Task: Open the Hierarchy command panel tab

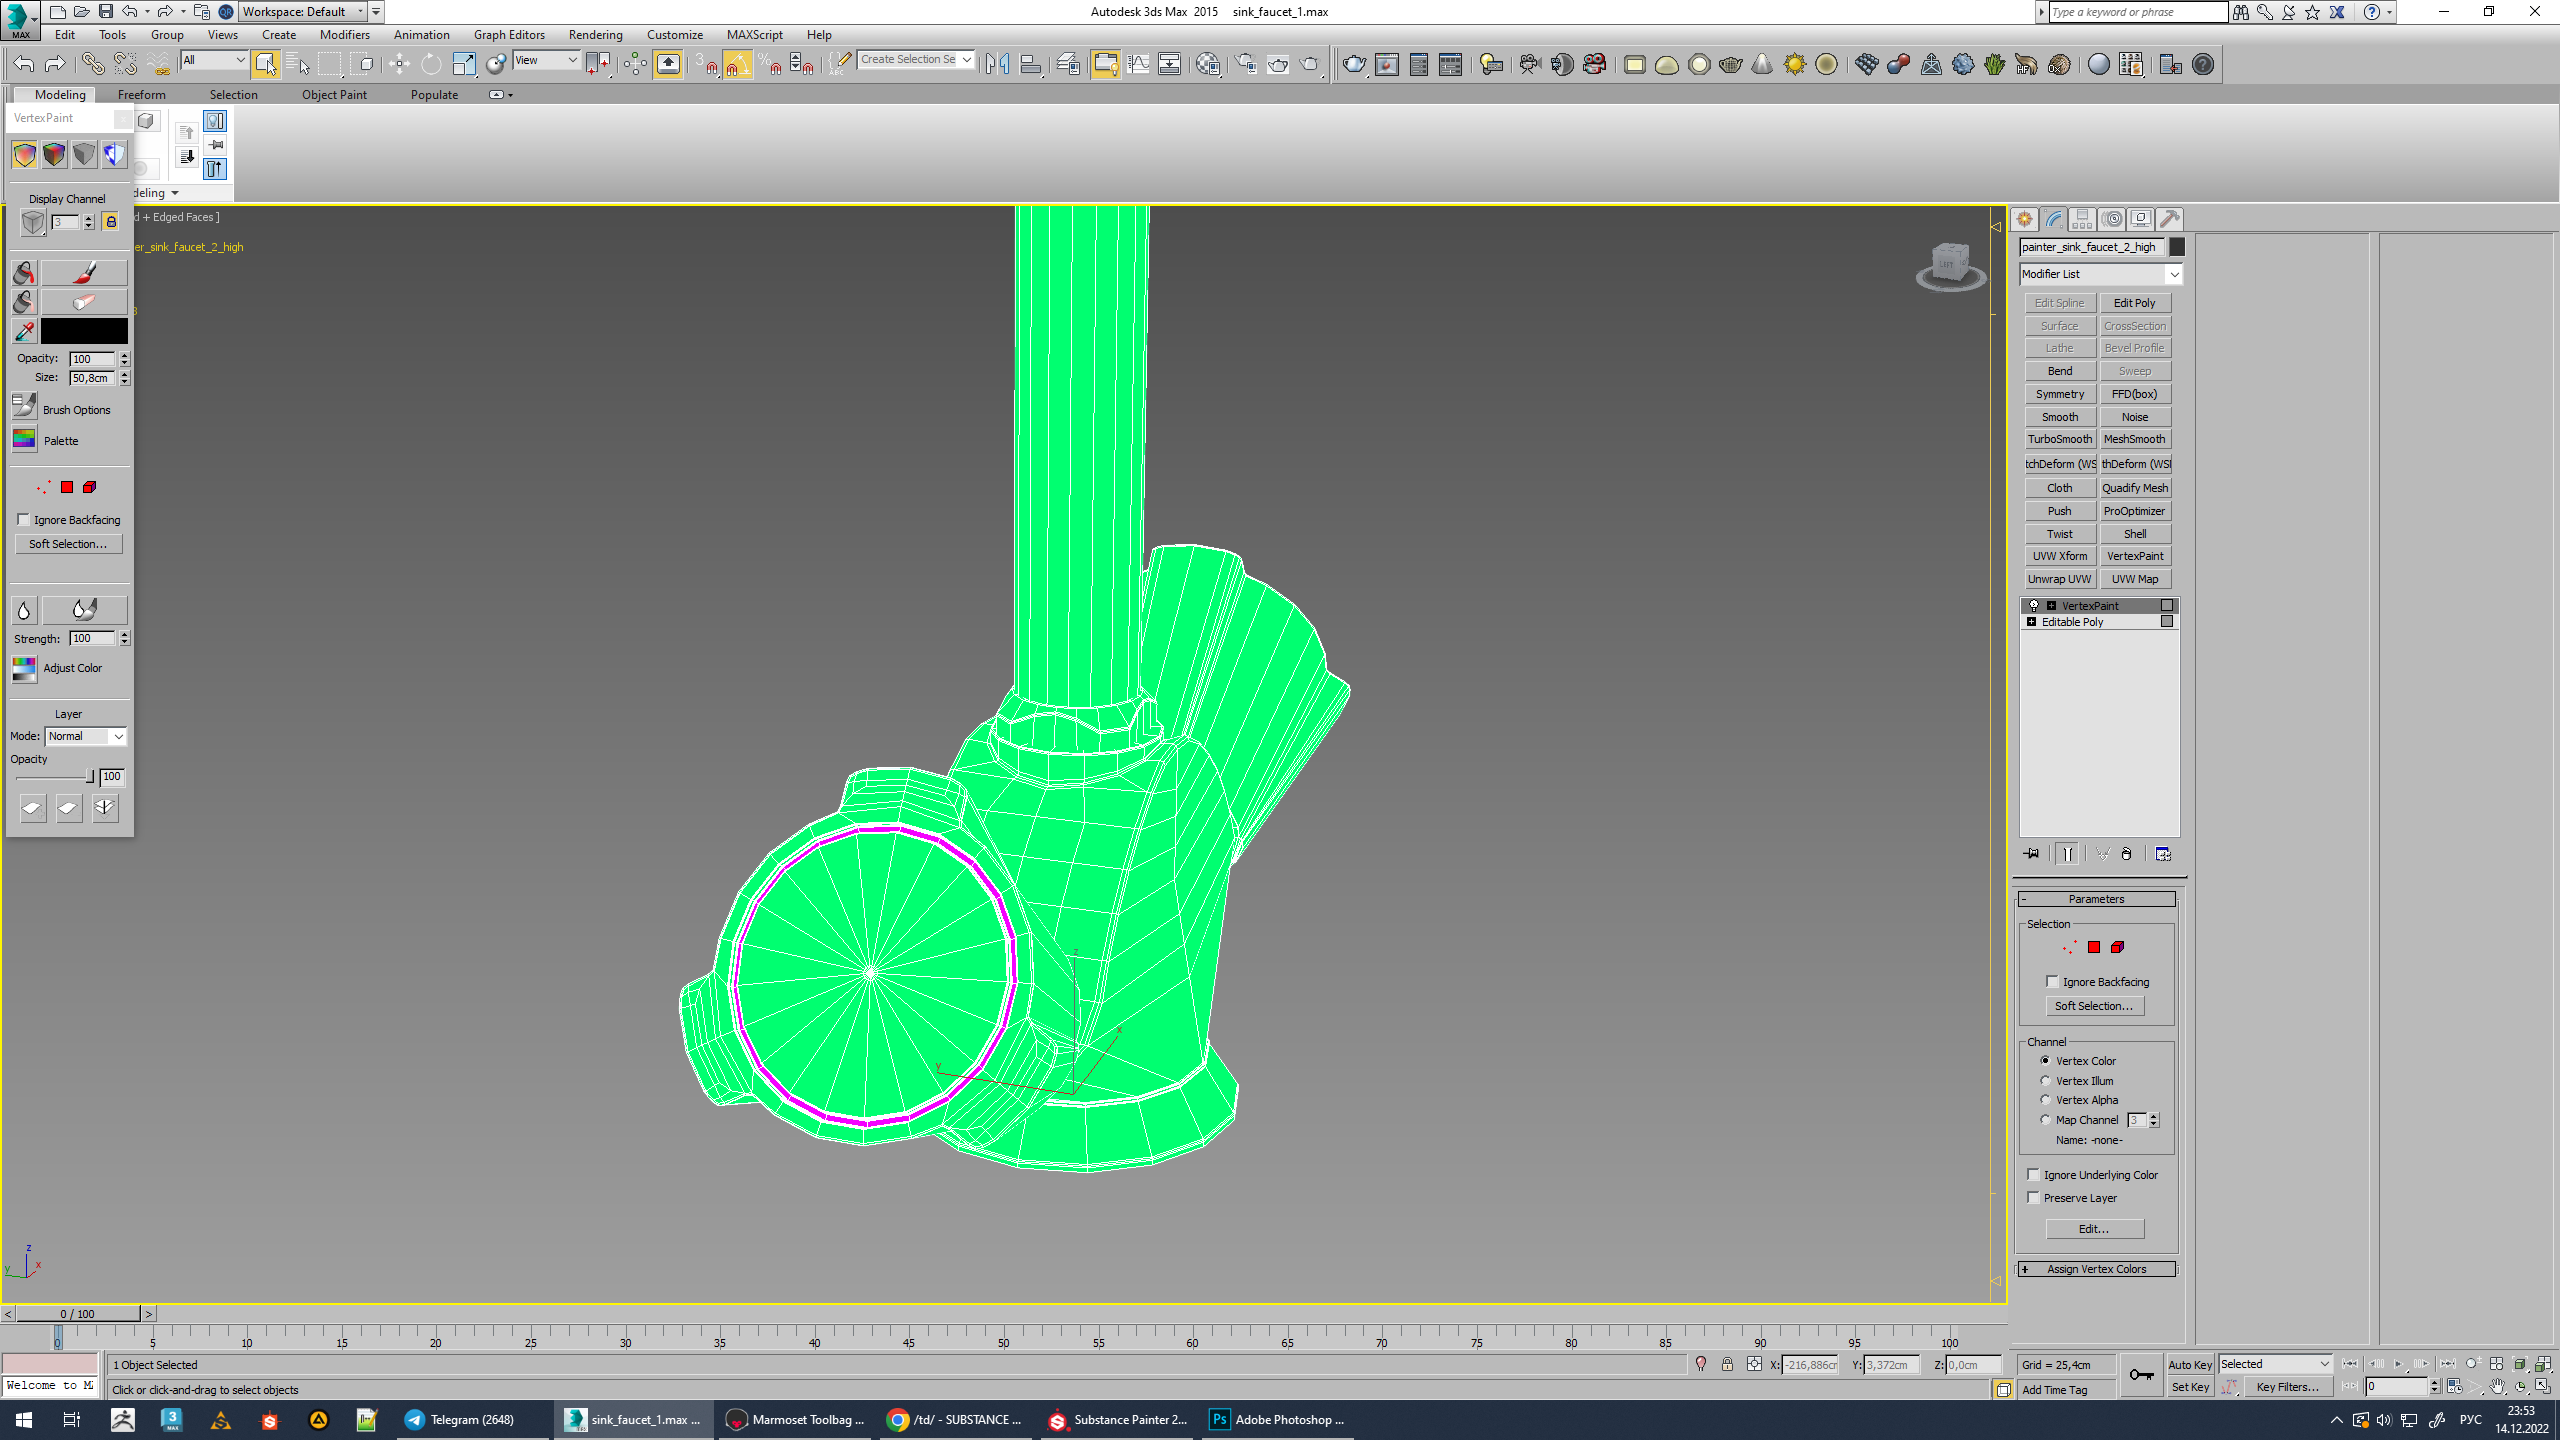Action: tap(2082, 219)
